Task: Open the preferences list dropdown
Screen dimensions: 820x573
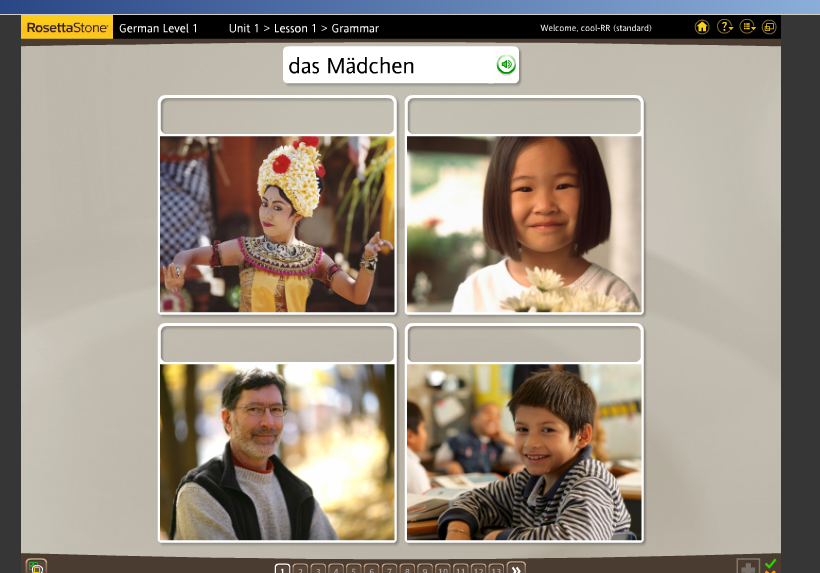Action: tap(747, 27)
